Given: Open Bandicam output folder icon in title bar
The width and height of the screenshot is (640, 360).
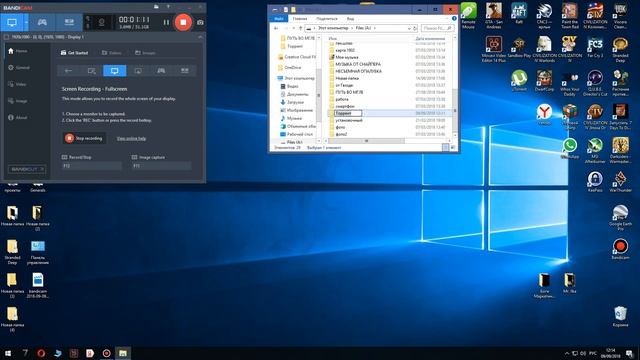Looking at the screenshot, I should [x=156, y=7].
